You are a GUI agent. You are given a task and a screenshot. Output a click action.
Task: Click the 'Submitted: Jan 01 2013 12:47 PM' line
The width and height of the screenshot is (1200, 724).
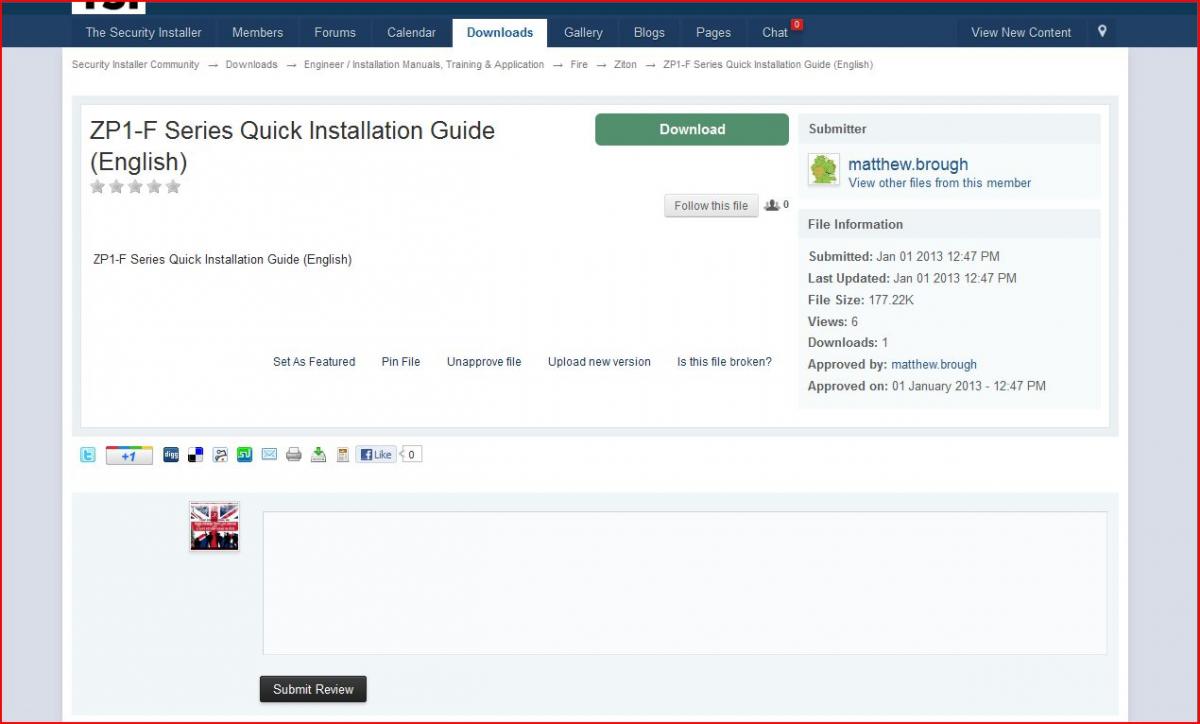point(904,257)
